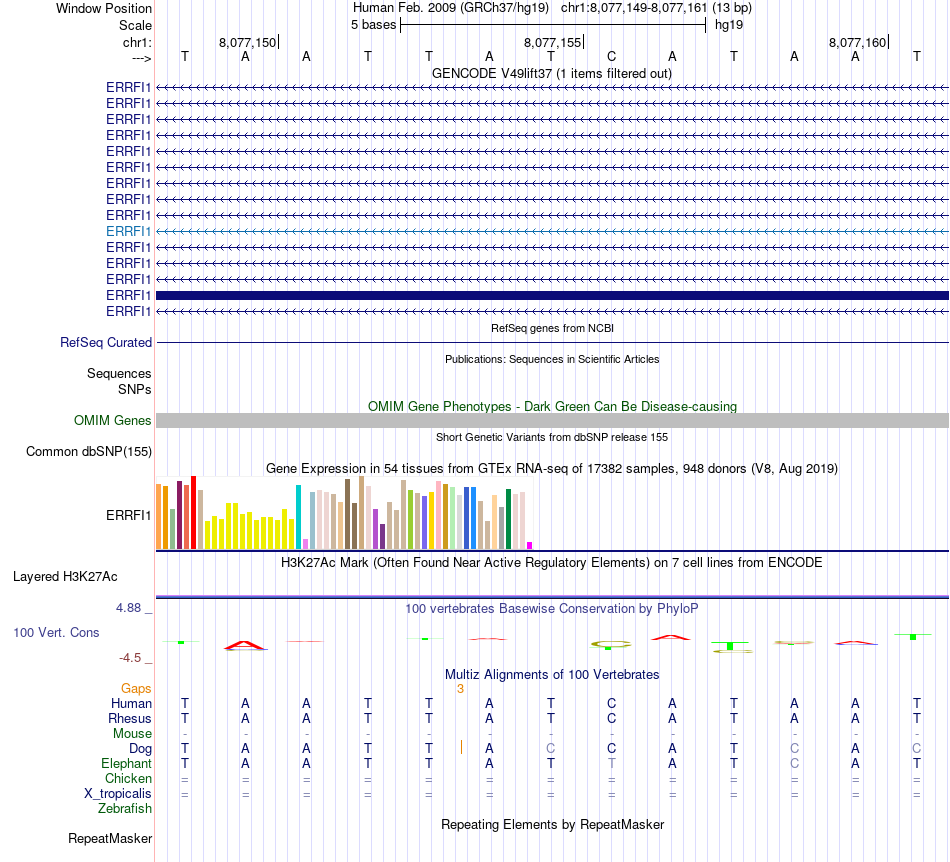Click 'Short Genetic Variants from dbSNP release 155'
Viewport: 950px width, 862px height.
(x=552, y=437)
